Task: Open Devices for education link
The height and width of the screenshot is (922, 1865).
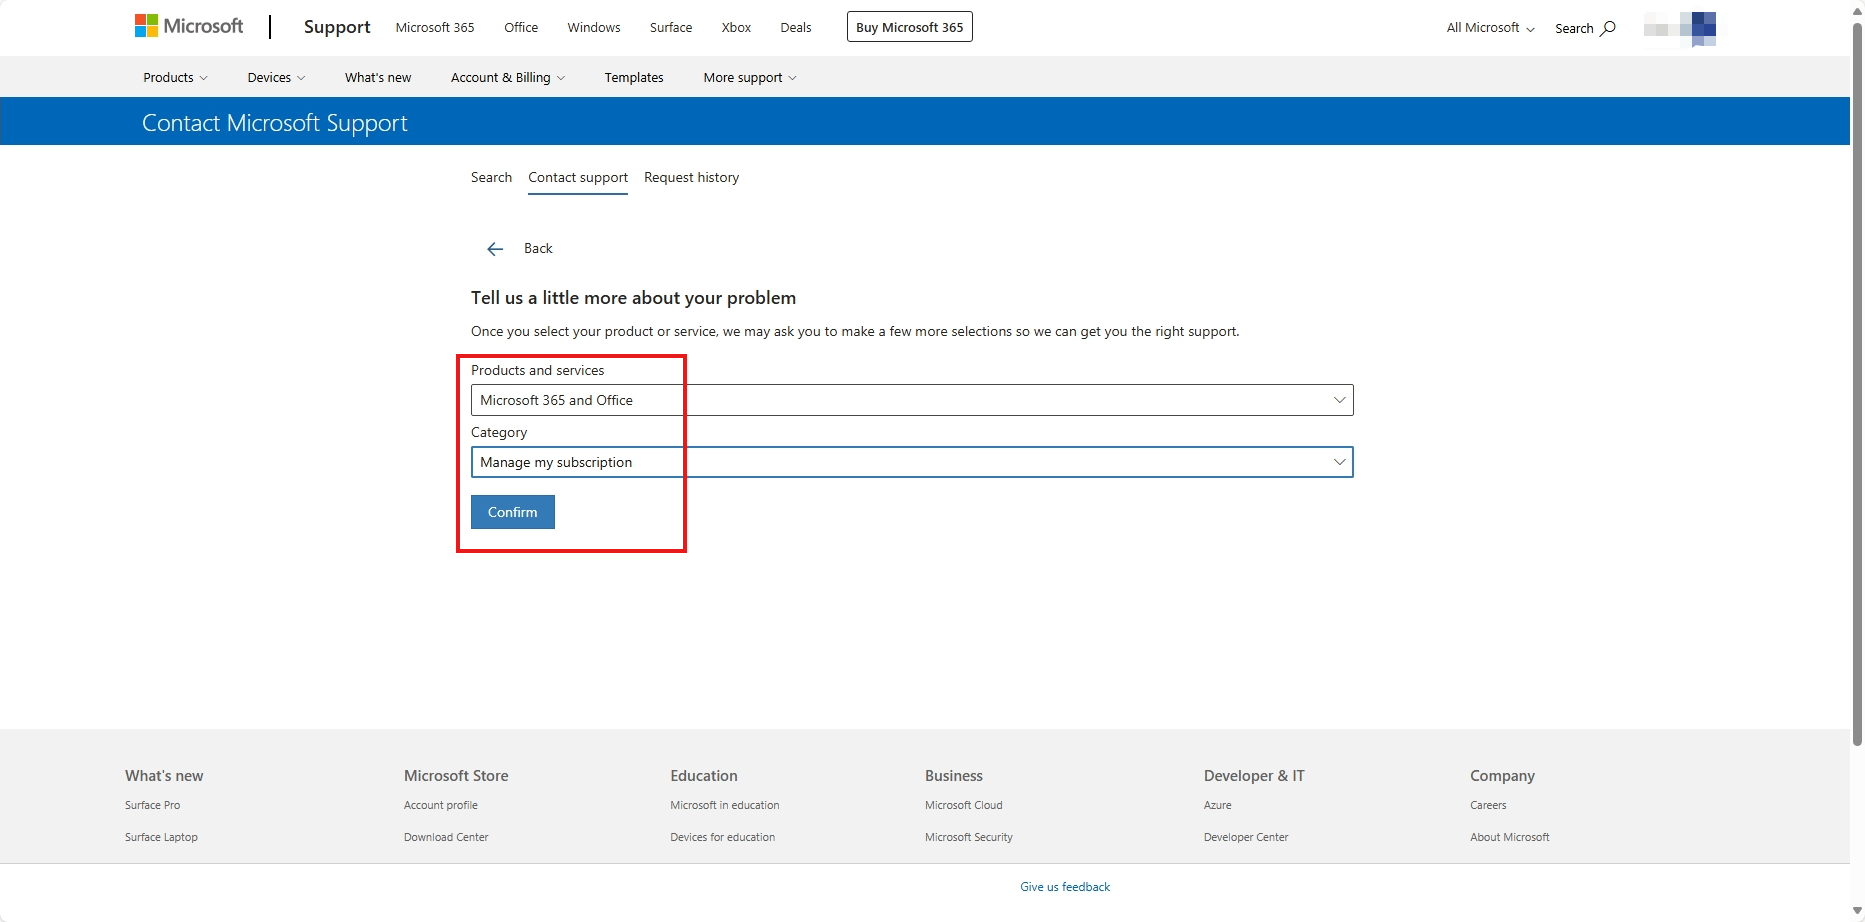Action: click(x=723, y=837)
